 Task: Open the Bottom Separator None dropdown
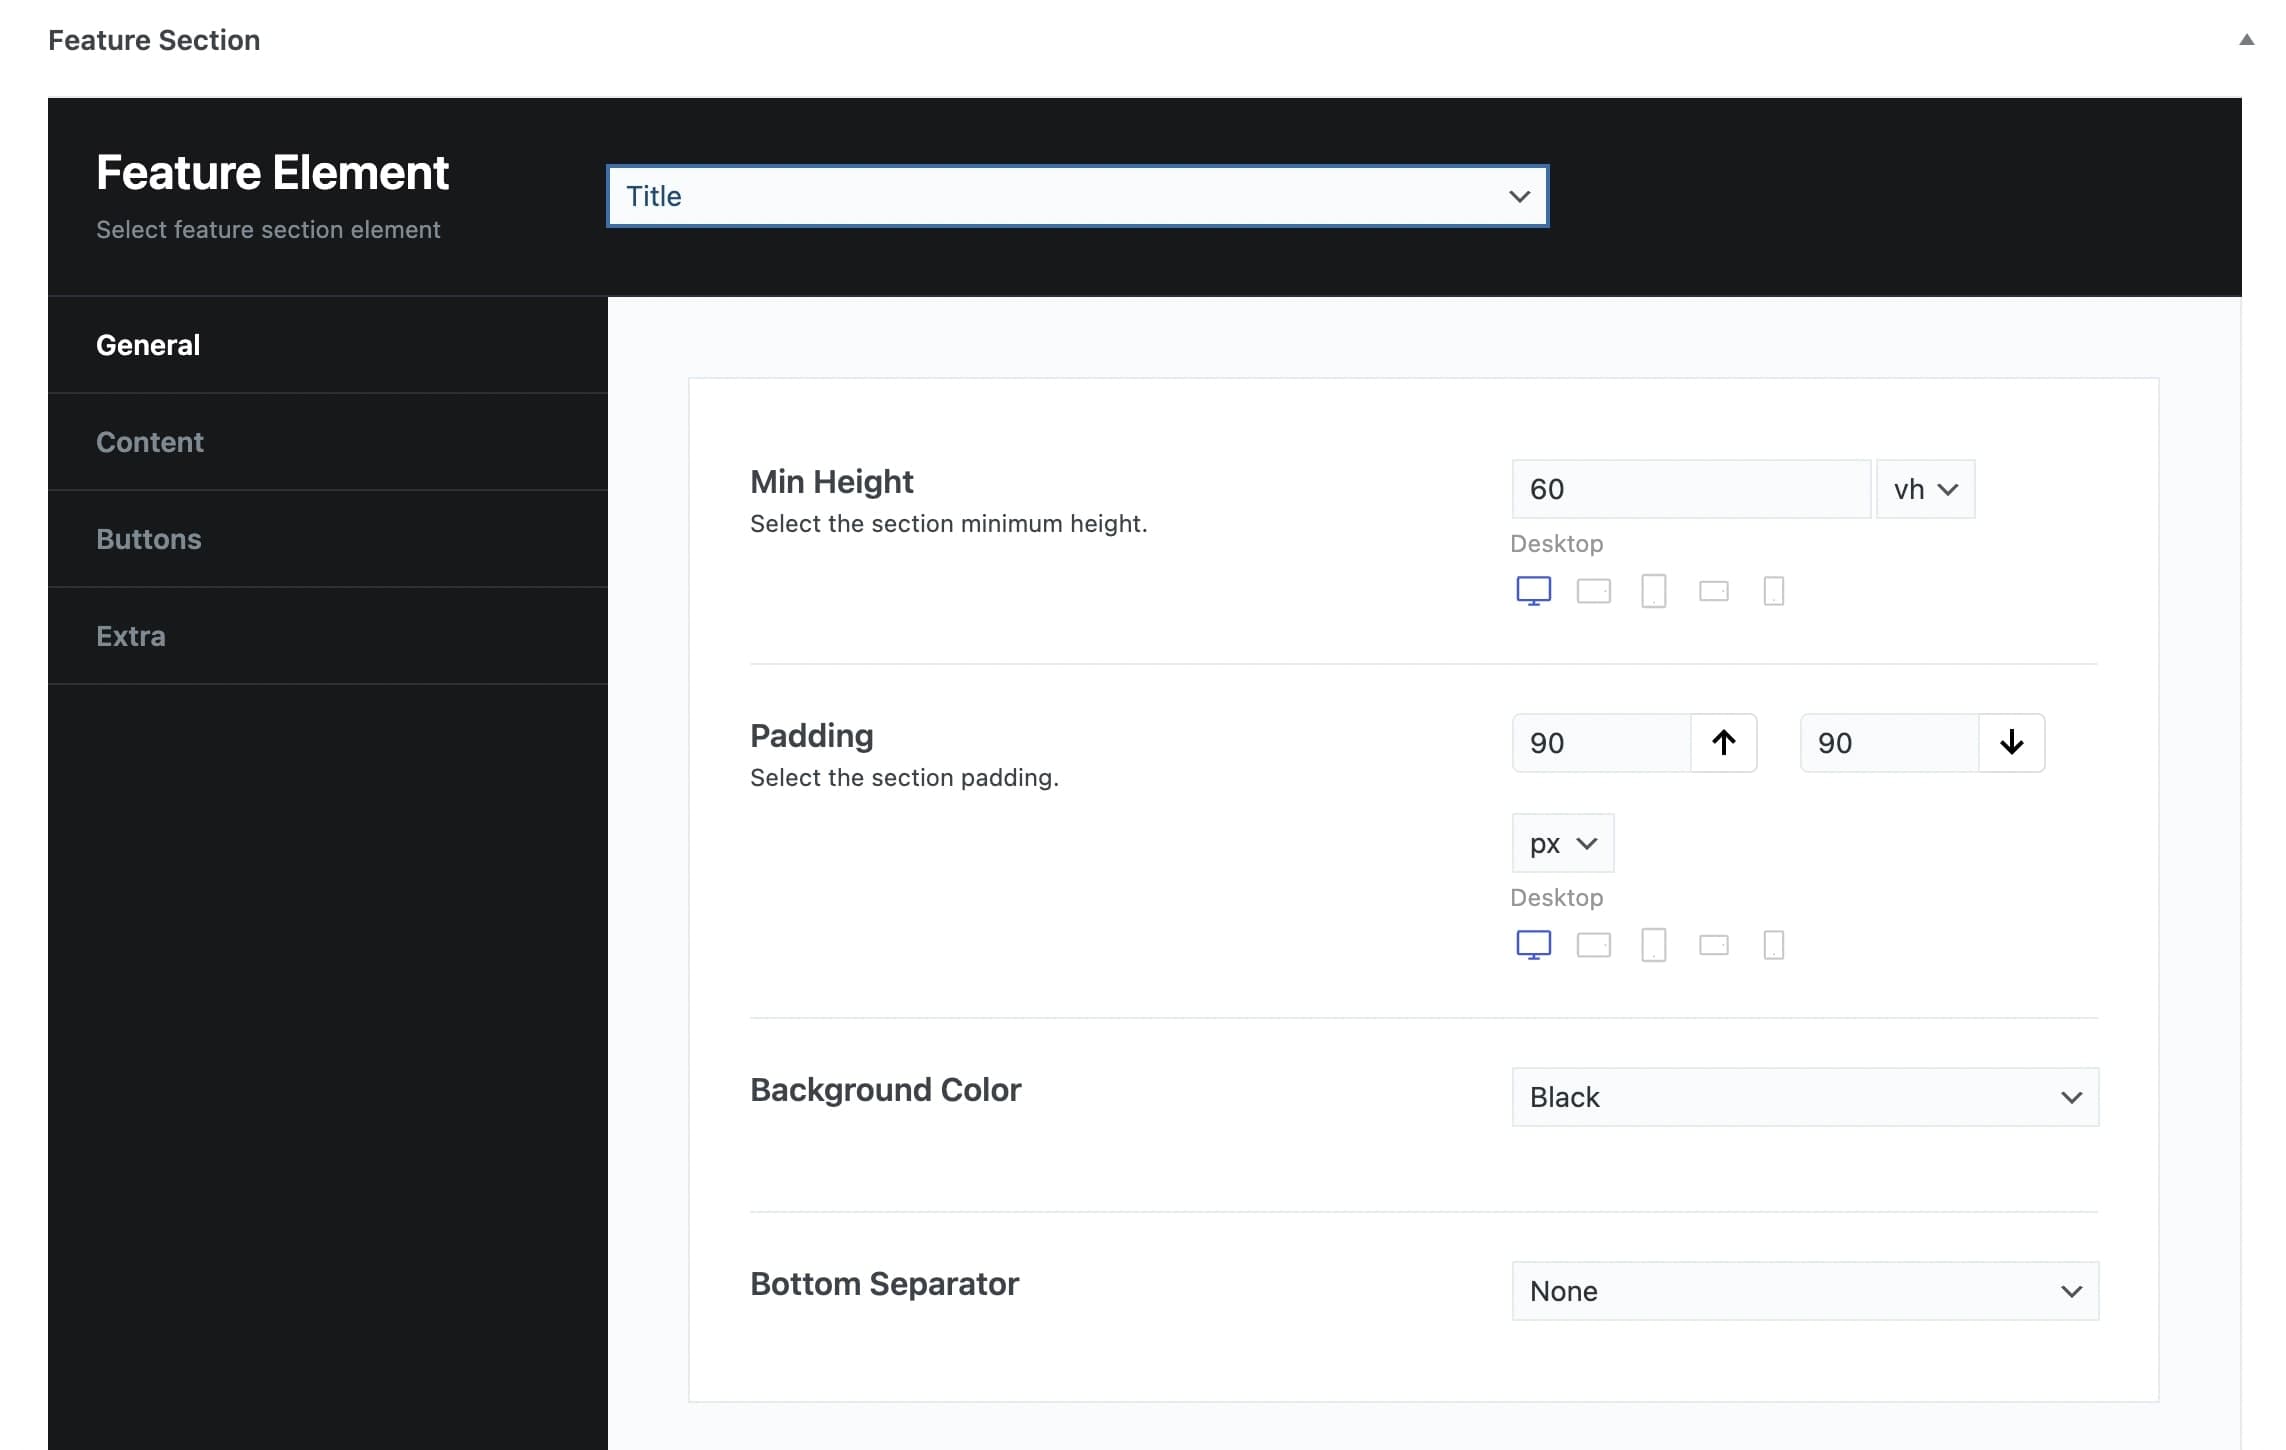[1805, 1291]
